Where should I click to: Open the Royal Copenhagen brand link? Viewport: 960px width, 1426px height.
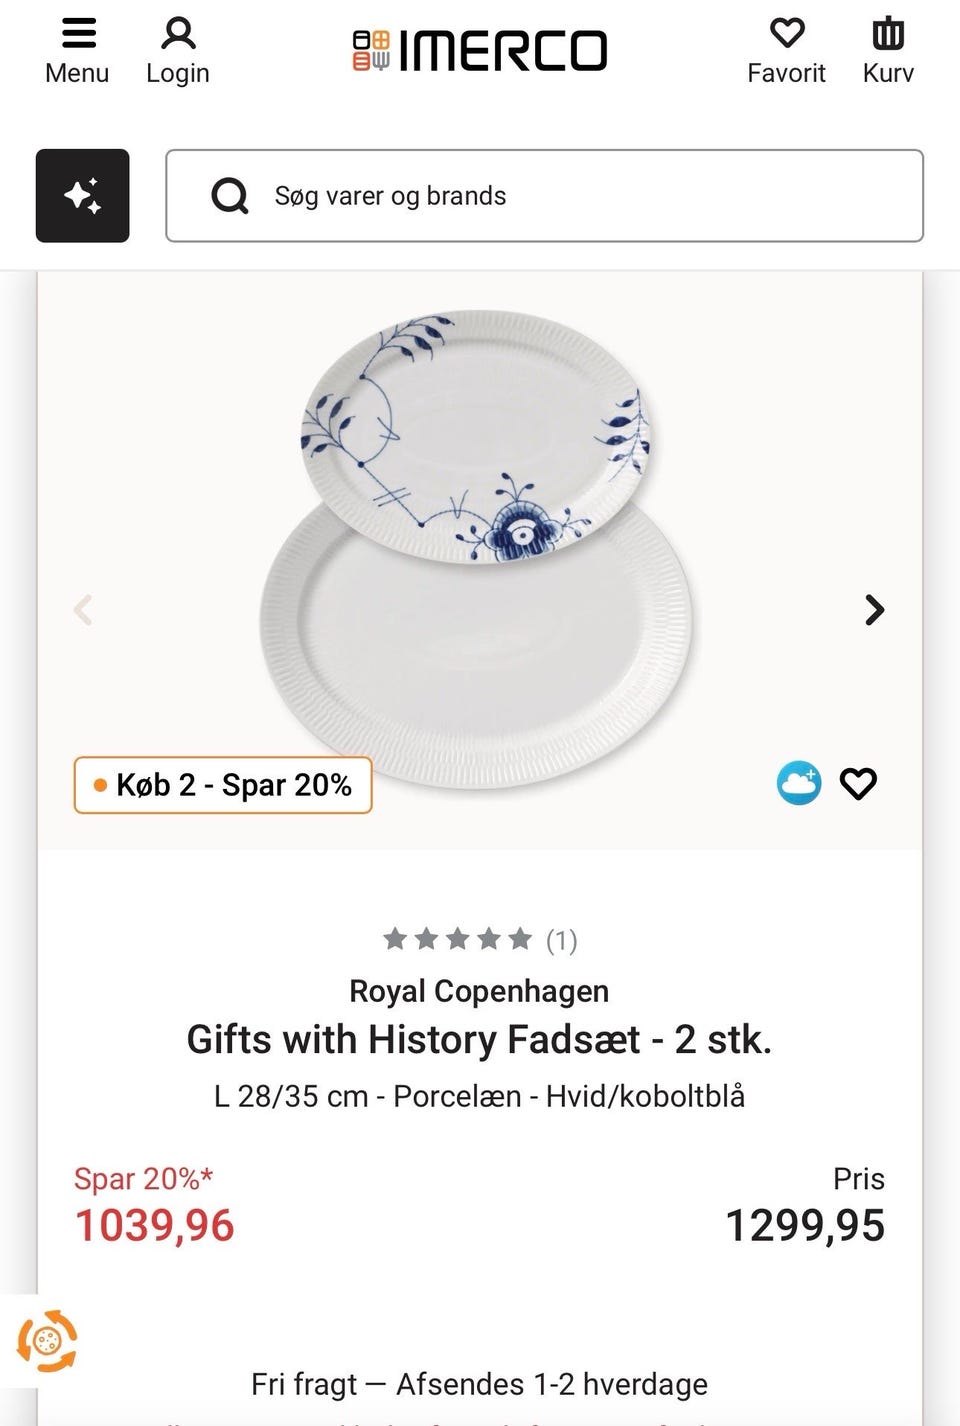pos(479,991)
